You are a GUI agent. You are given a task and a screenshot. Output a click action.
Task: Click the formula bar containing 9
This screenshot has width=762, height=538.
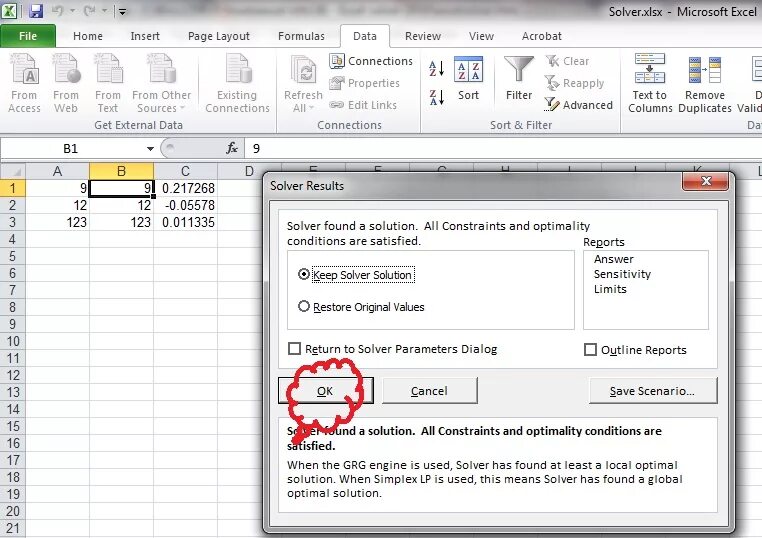click(x=503, y=149)
